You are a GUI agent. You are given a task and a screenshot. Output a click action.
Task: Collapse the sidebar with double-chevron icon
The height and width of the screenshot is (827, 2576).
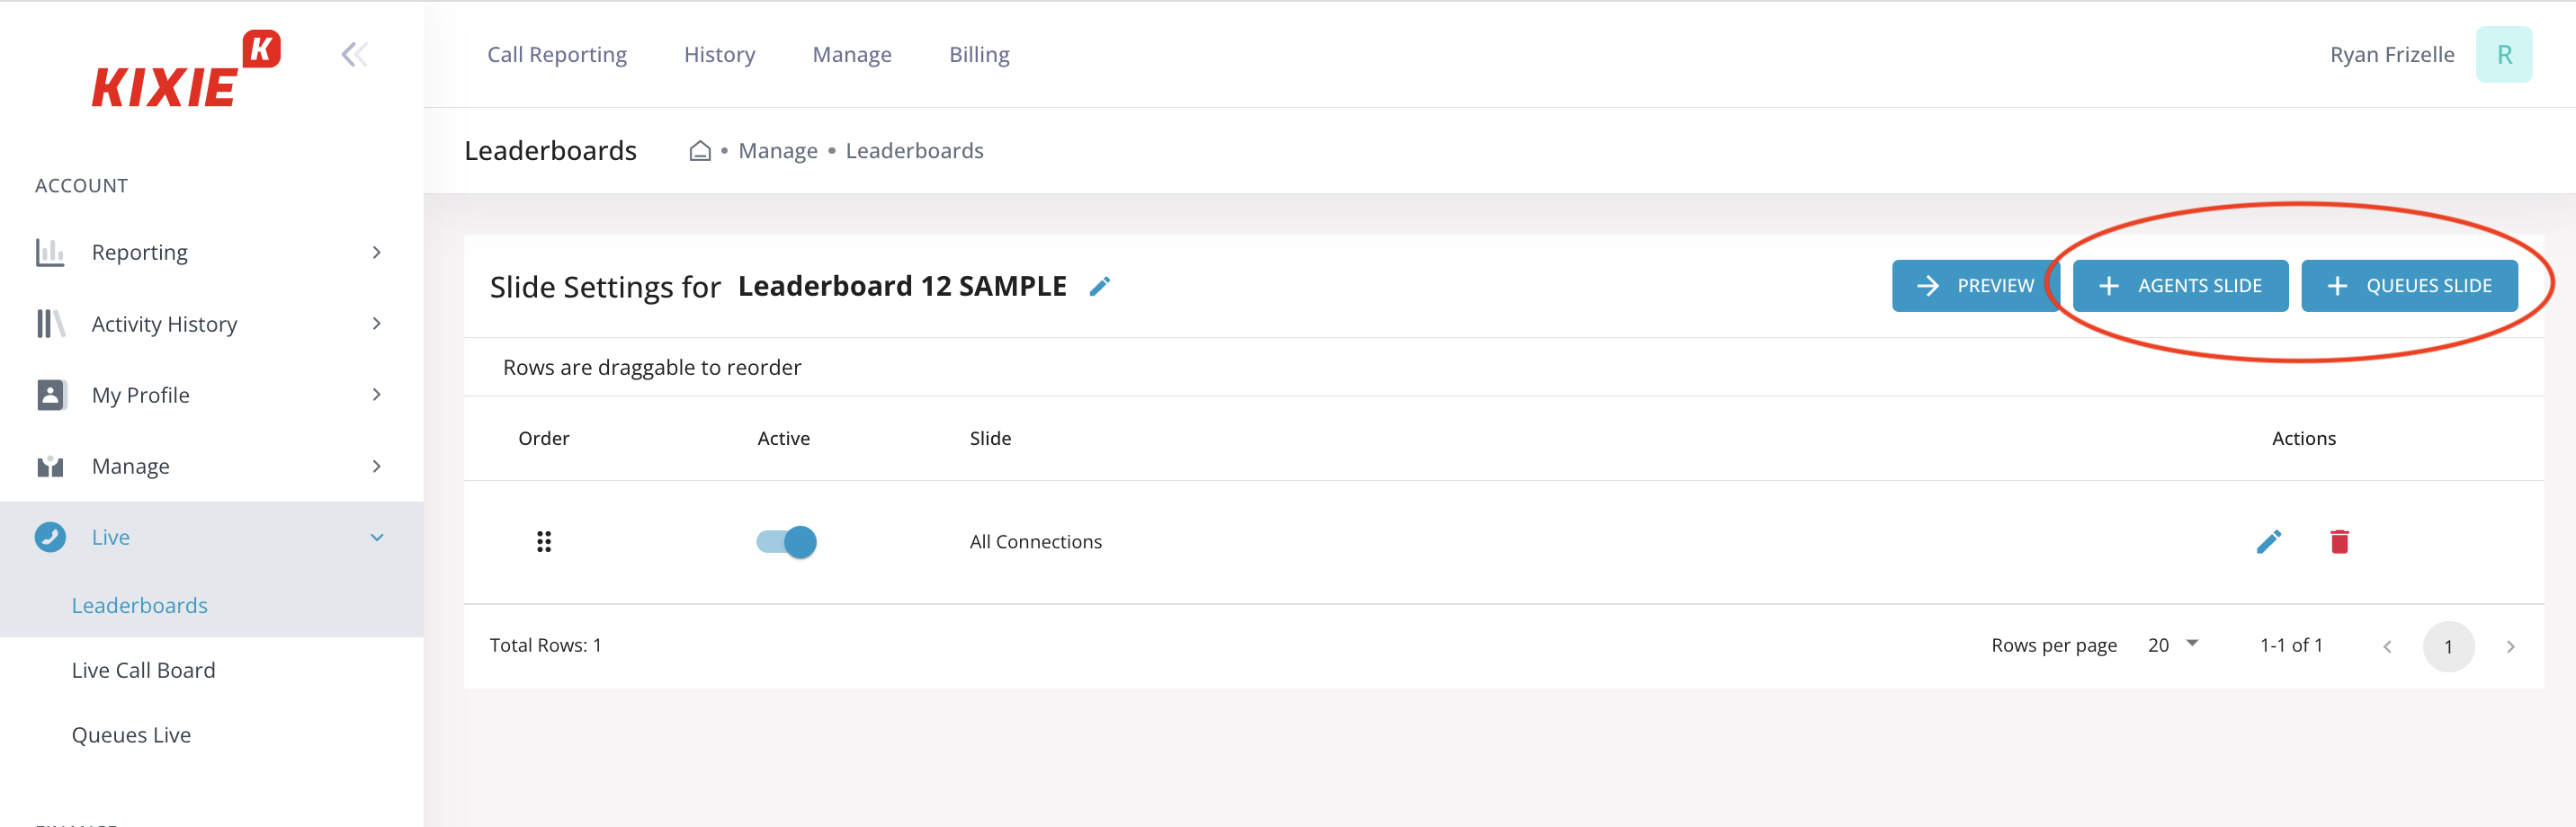(x=354, y=54)
